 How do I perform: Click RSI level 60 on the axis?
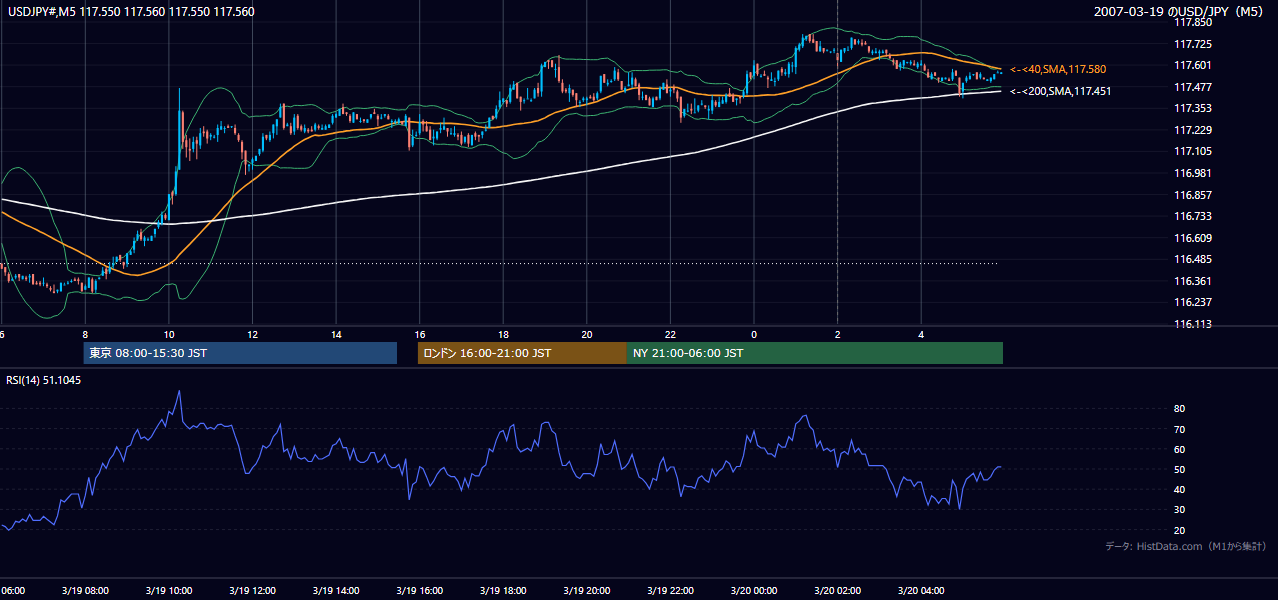[1179, 449]
